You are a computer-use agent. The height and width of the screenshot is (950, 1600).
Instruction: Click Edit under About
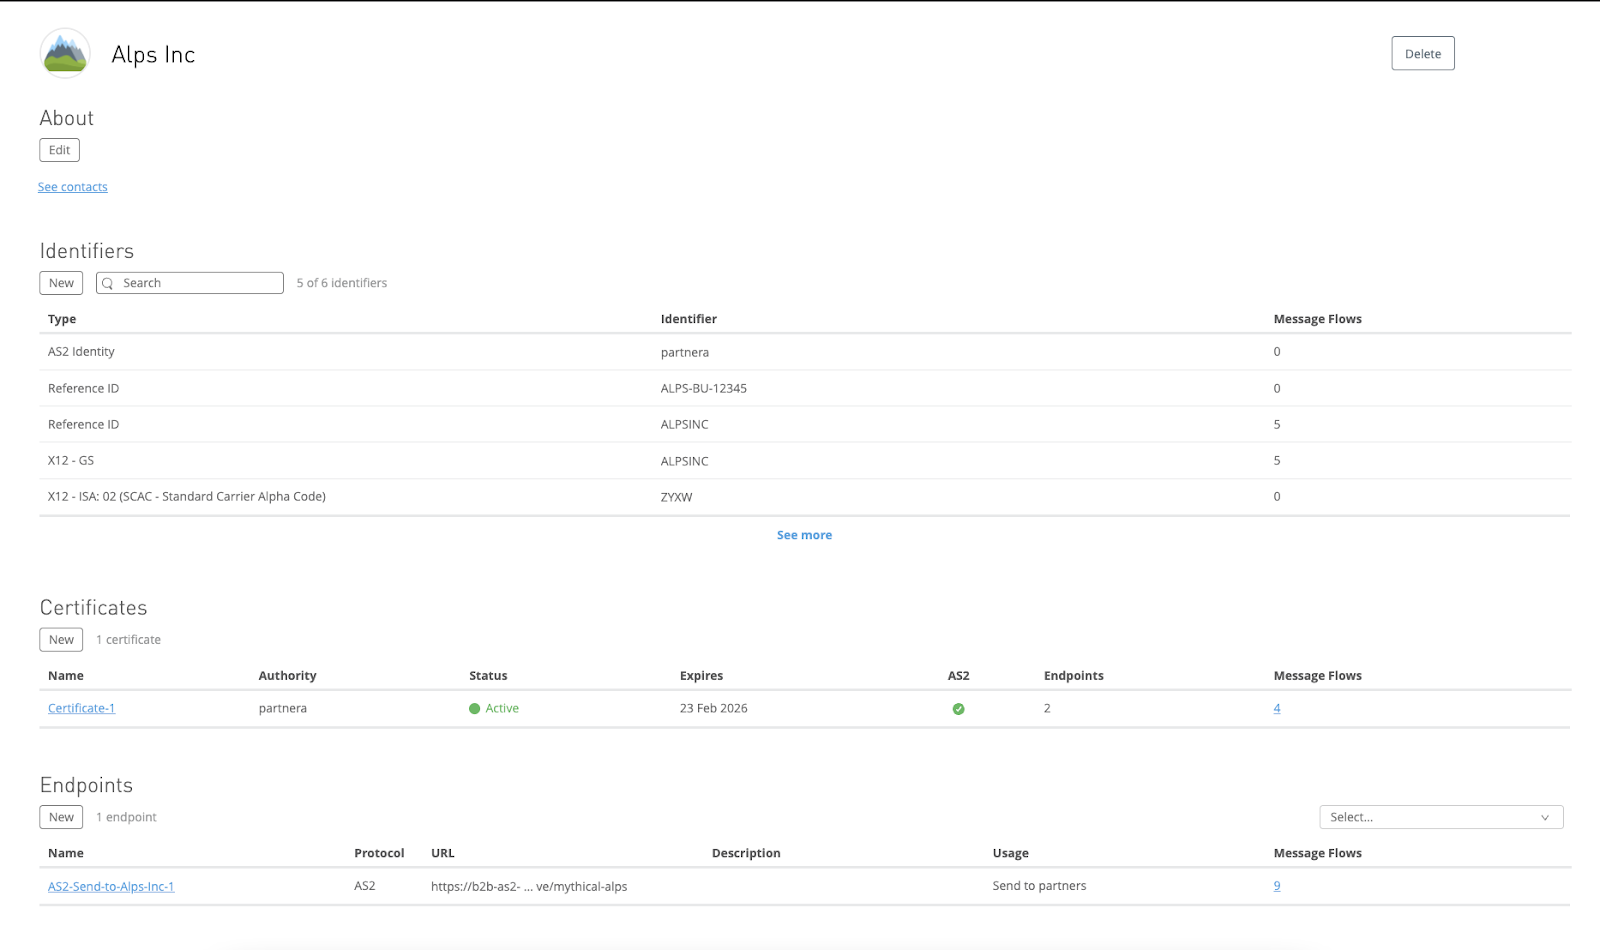pyautogui.click(x=60, y=150)
